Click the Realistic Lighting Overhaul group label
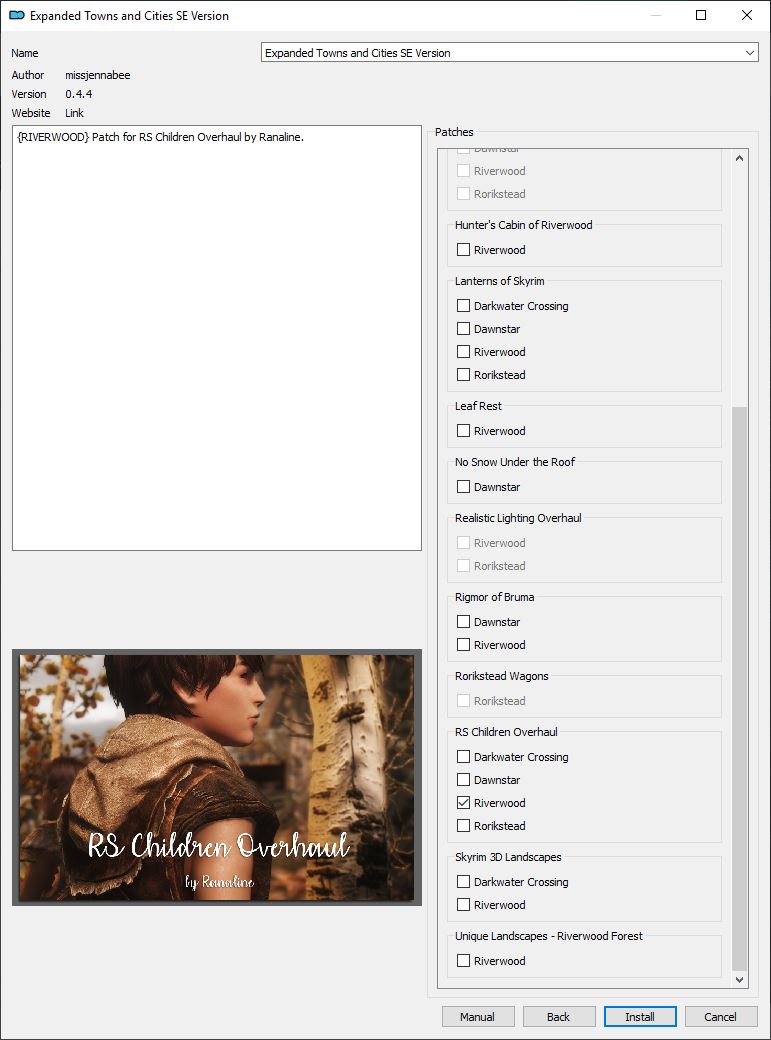The width and height of the screenshot is (771, 1040). [x=518, y=517]
